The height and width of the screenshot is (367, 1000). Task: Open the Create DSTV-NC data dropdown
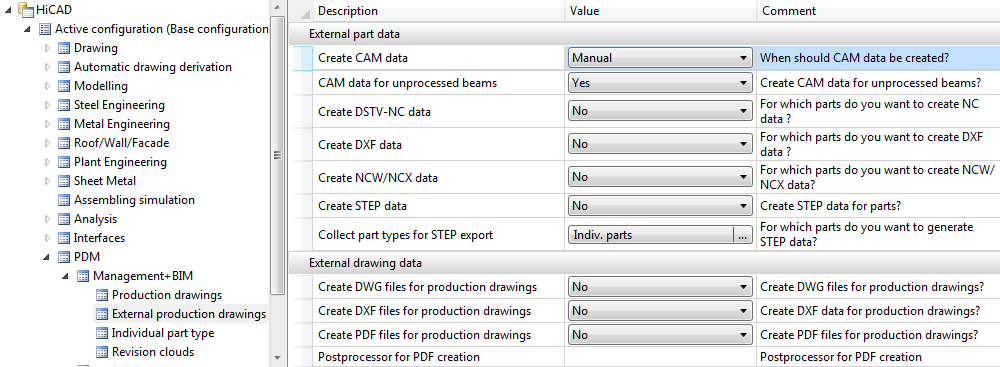click(660, 111)
